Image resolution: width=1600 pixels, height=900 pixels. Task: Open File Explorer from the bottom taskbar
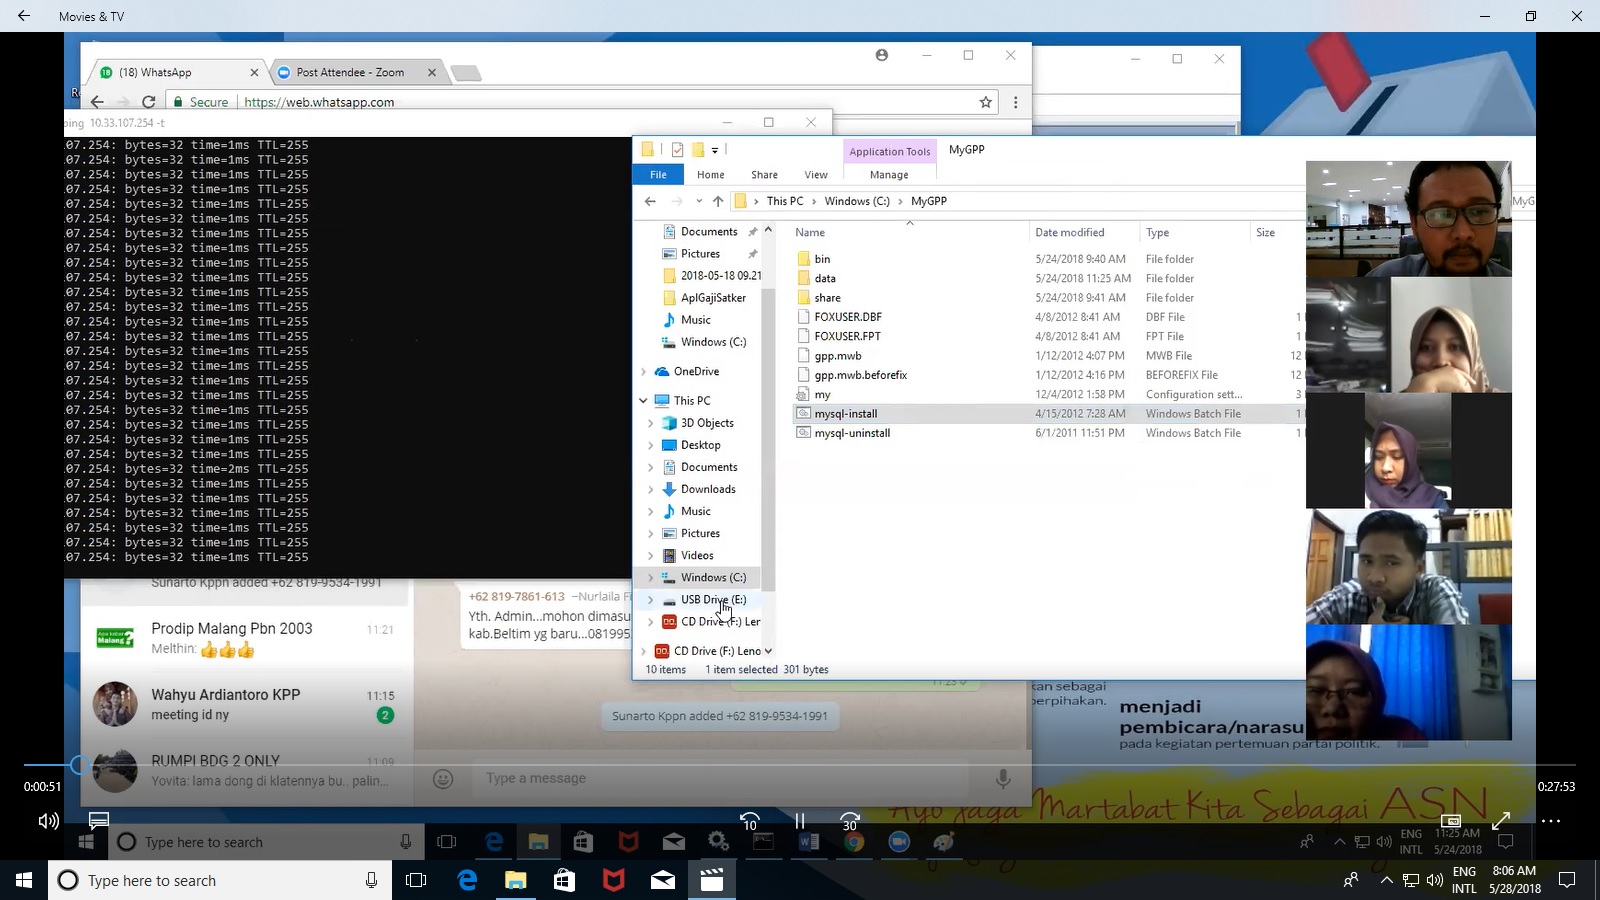tap(515, 880)
